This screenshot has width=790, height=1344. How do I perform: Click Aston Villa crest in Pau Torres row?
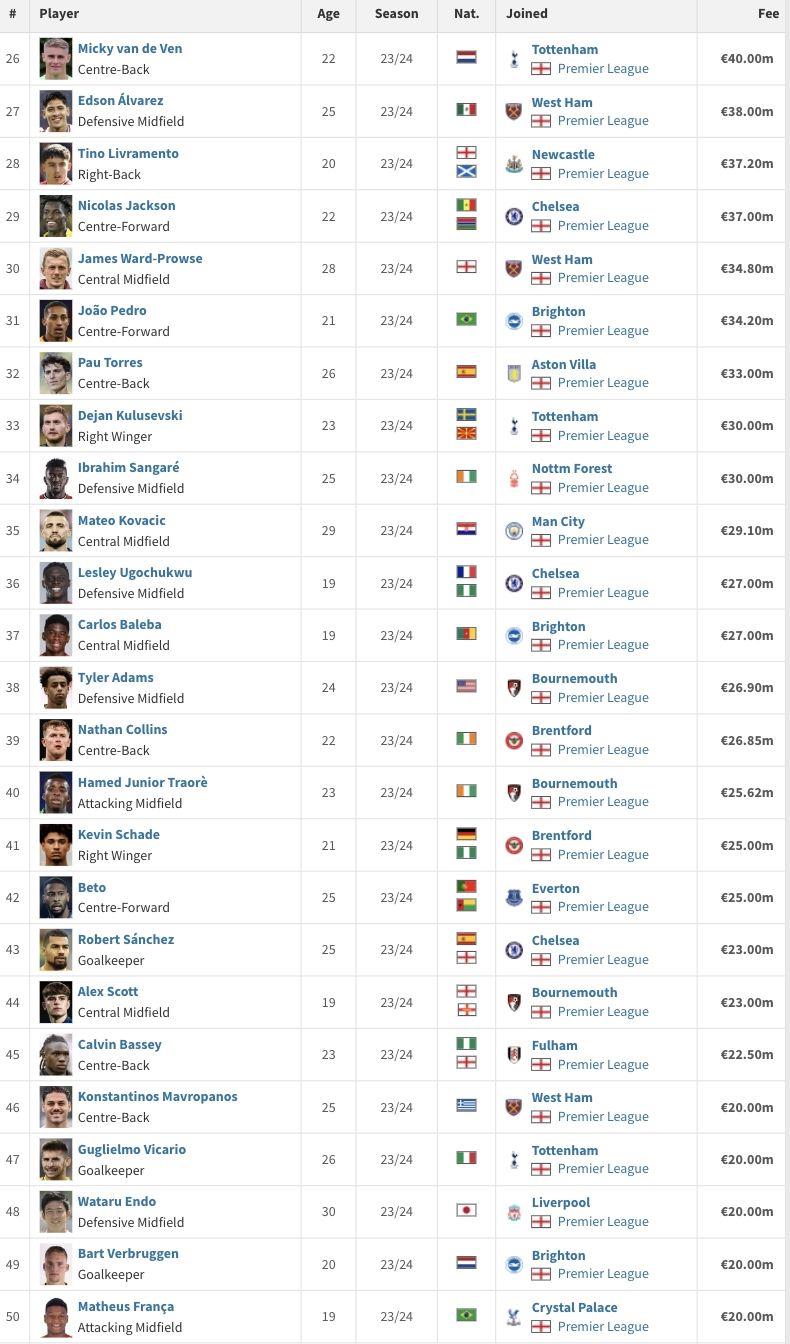(514, 373)
